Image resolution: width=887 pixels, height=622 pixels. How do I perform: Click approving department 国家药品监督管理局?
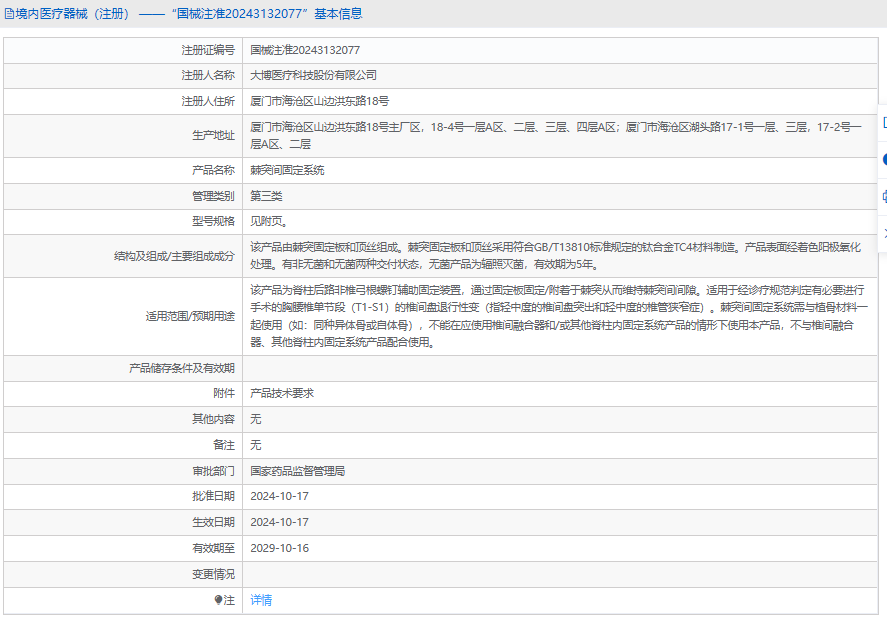(297, 470)
